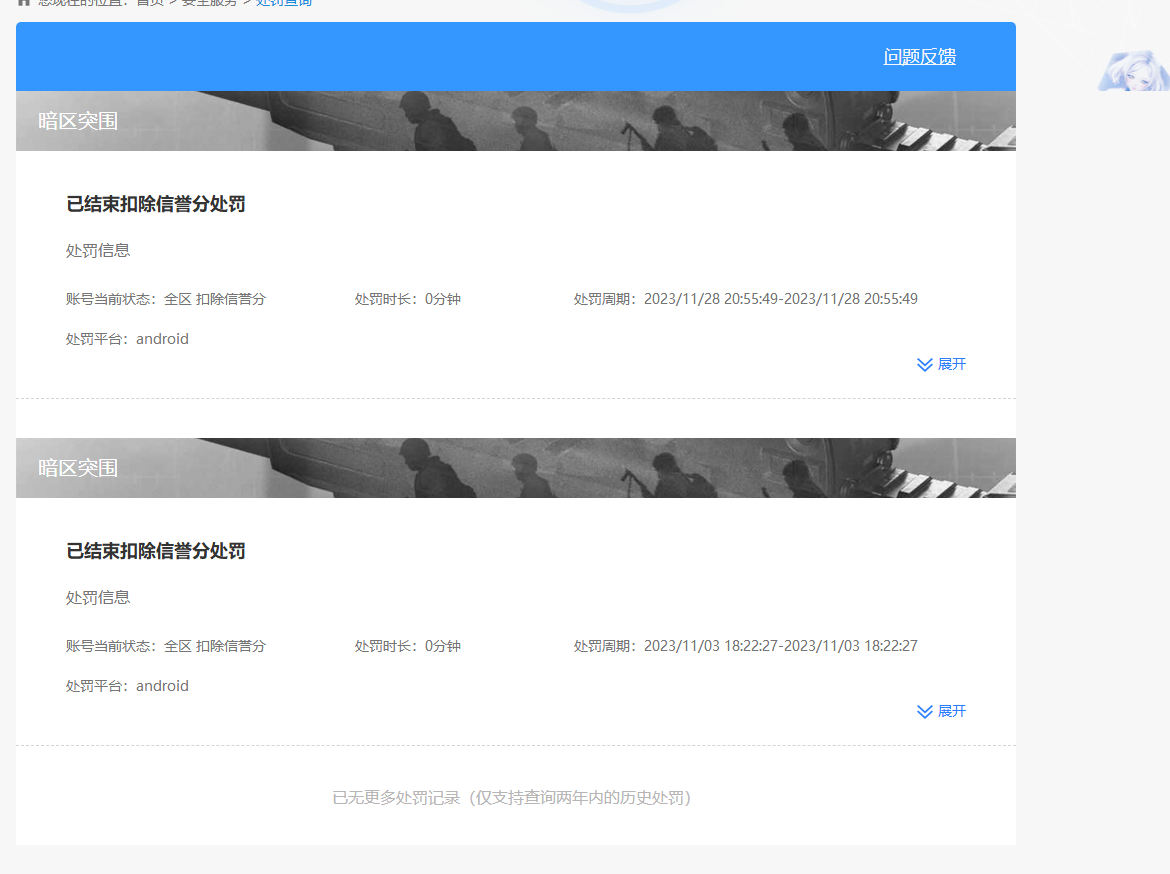Click 账号当前状态 全区 扣除信誉分 text
This screenshot has height=874, width=1170.
166,298
